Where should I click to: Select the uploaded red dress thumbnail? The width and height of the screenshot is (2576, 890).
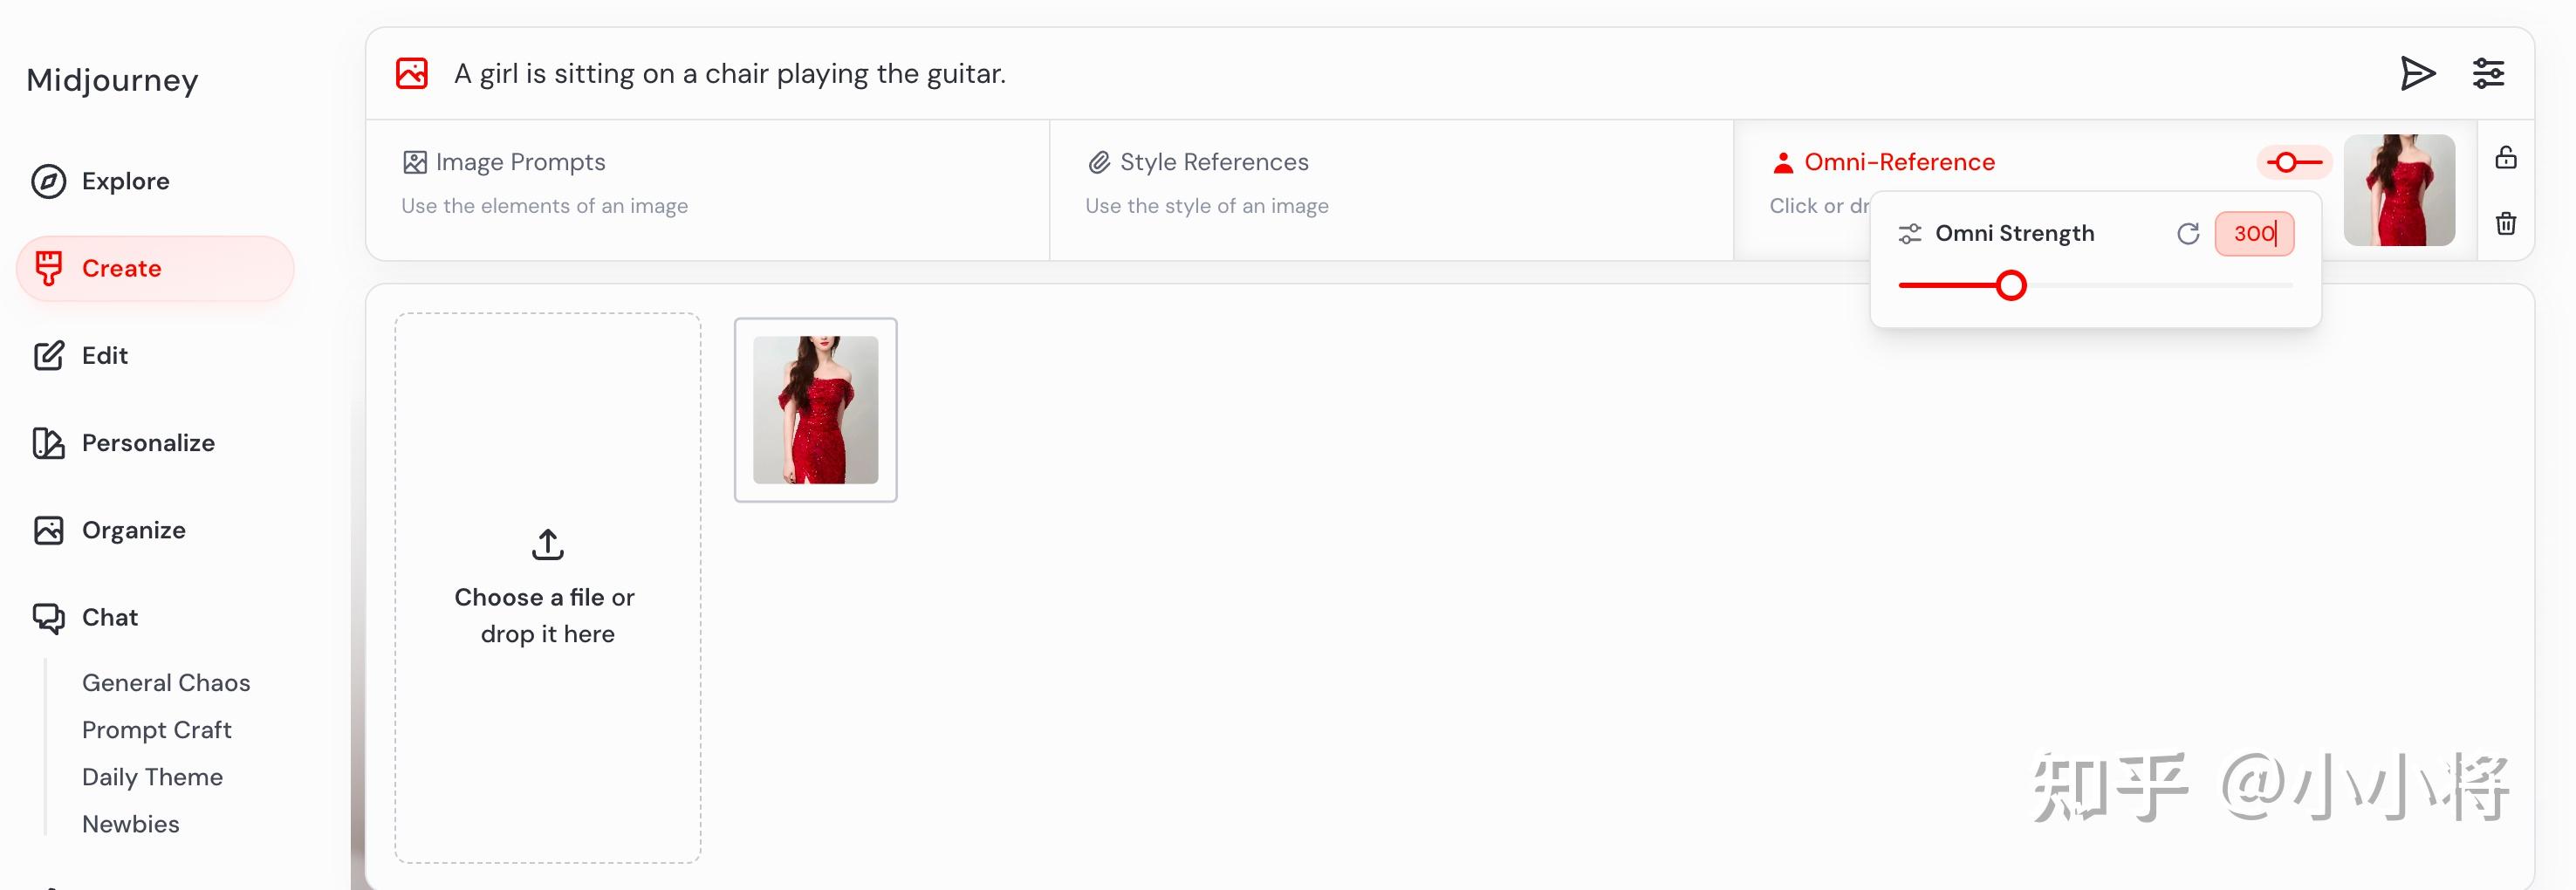coord(815,410)
